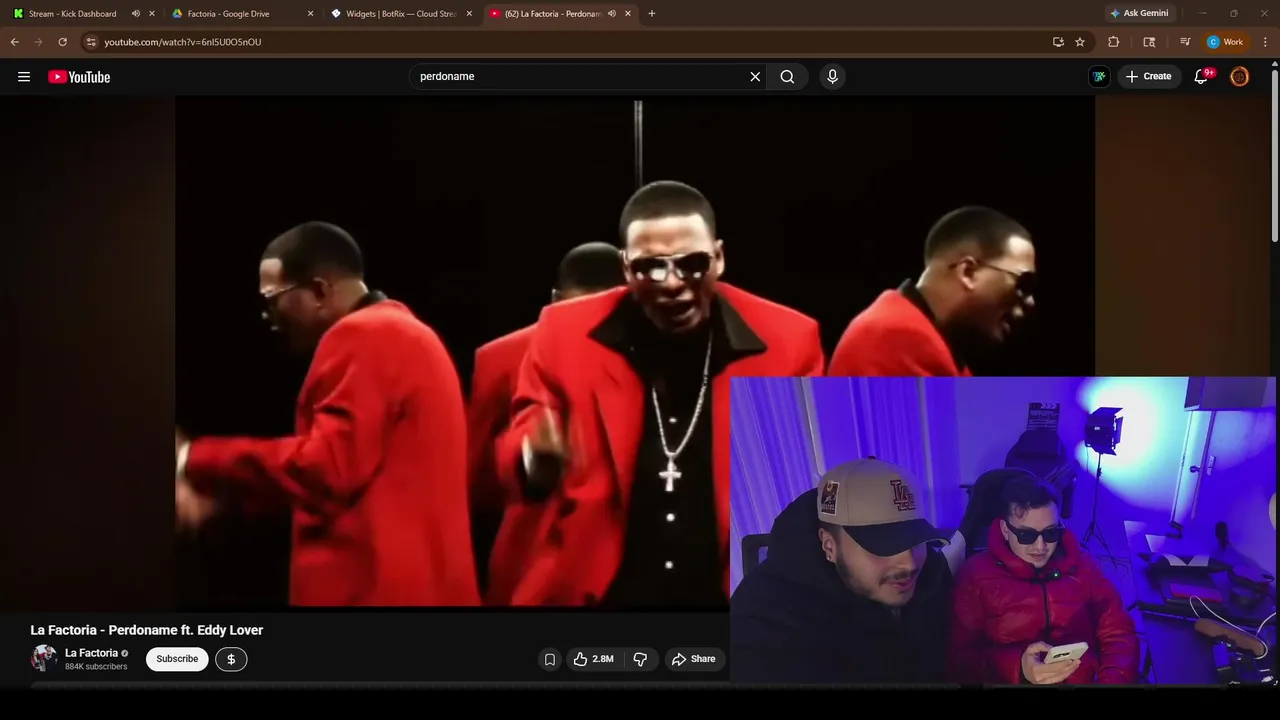Image resolution: width=1280 pixels, height=720 pixels.
Task: Open the tab search icon in the toolbar
Action: coord(1149,42)
